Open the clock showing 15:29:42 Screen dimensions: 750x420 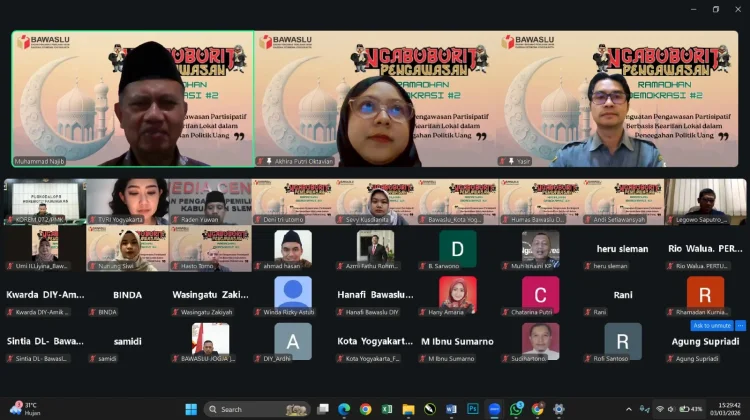coord(726,409)
